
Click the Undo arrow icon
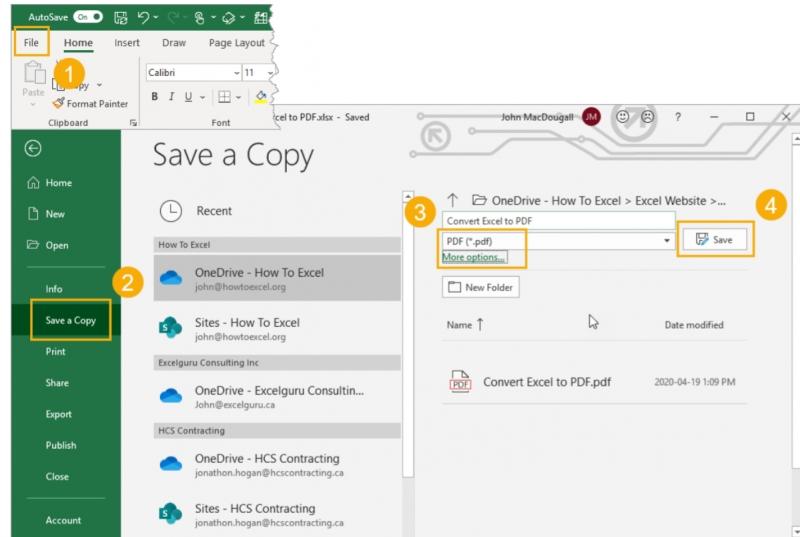(143, 18)
